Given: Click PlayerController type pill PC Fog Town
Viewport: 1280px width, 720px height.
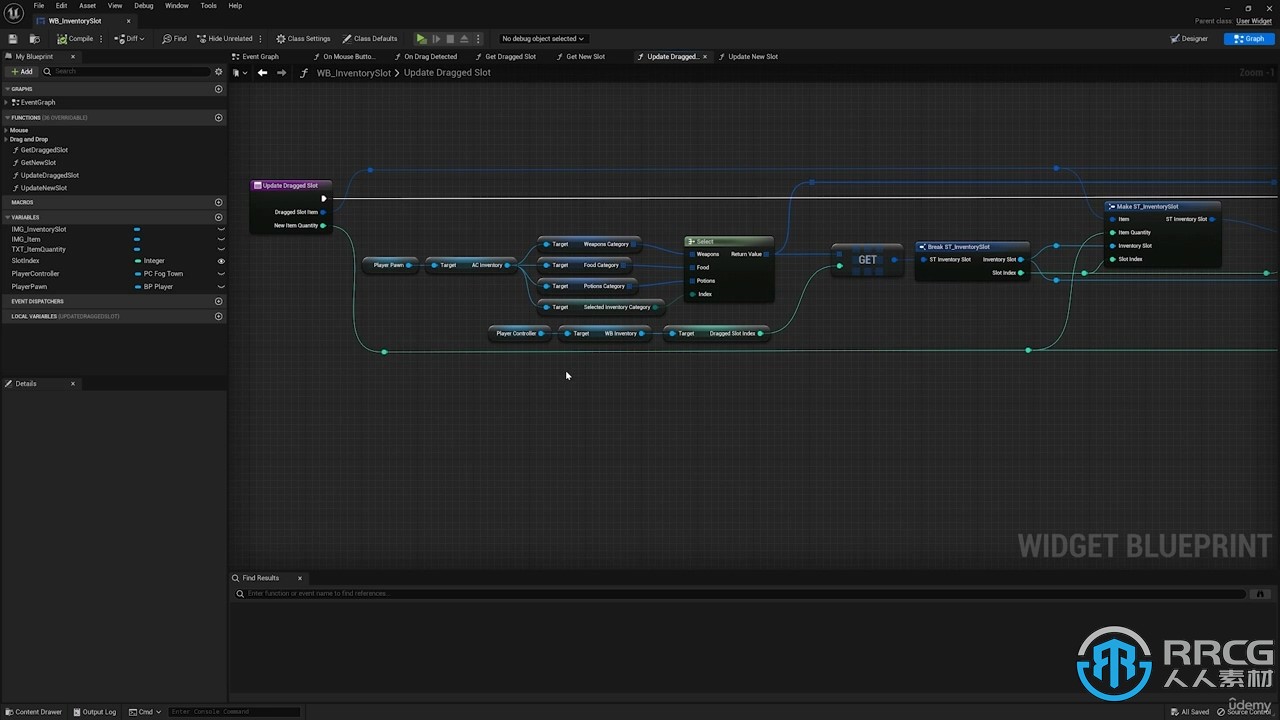Looking at the screenshot, I should 158,274.
